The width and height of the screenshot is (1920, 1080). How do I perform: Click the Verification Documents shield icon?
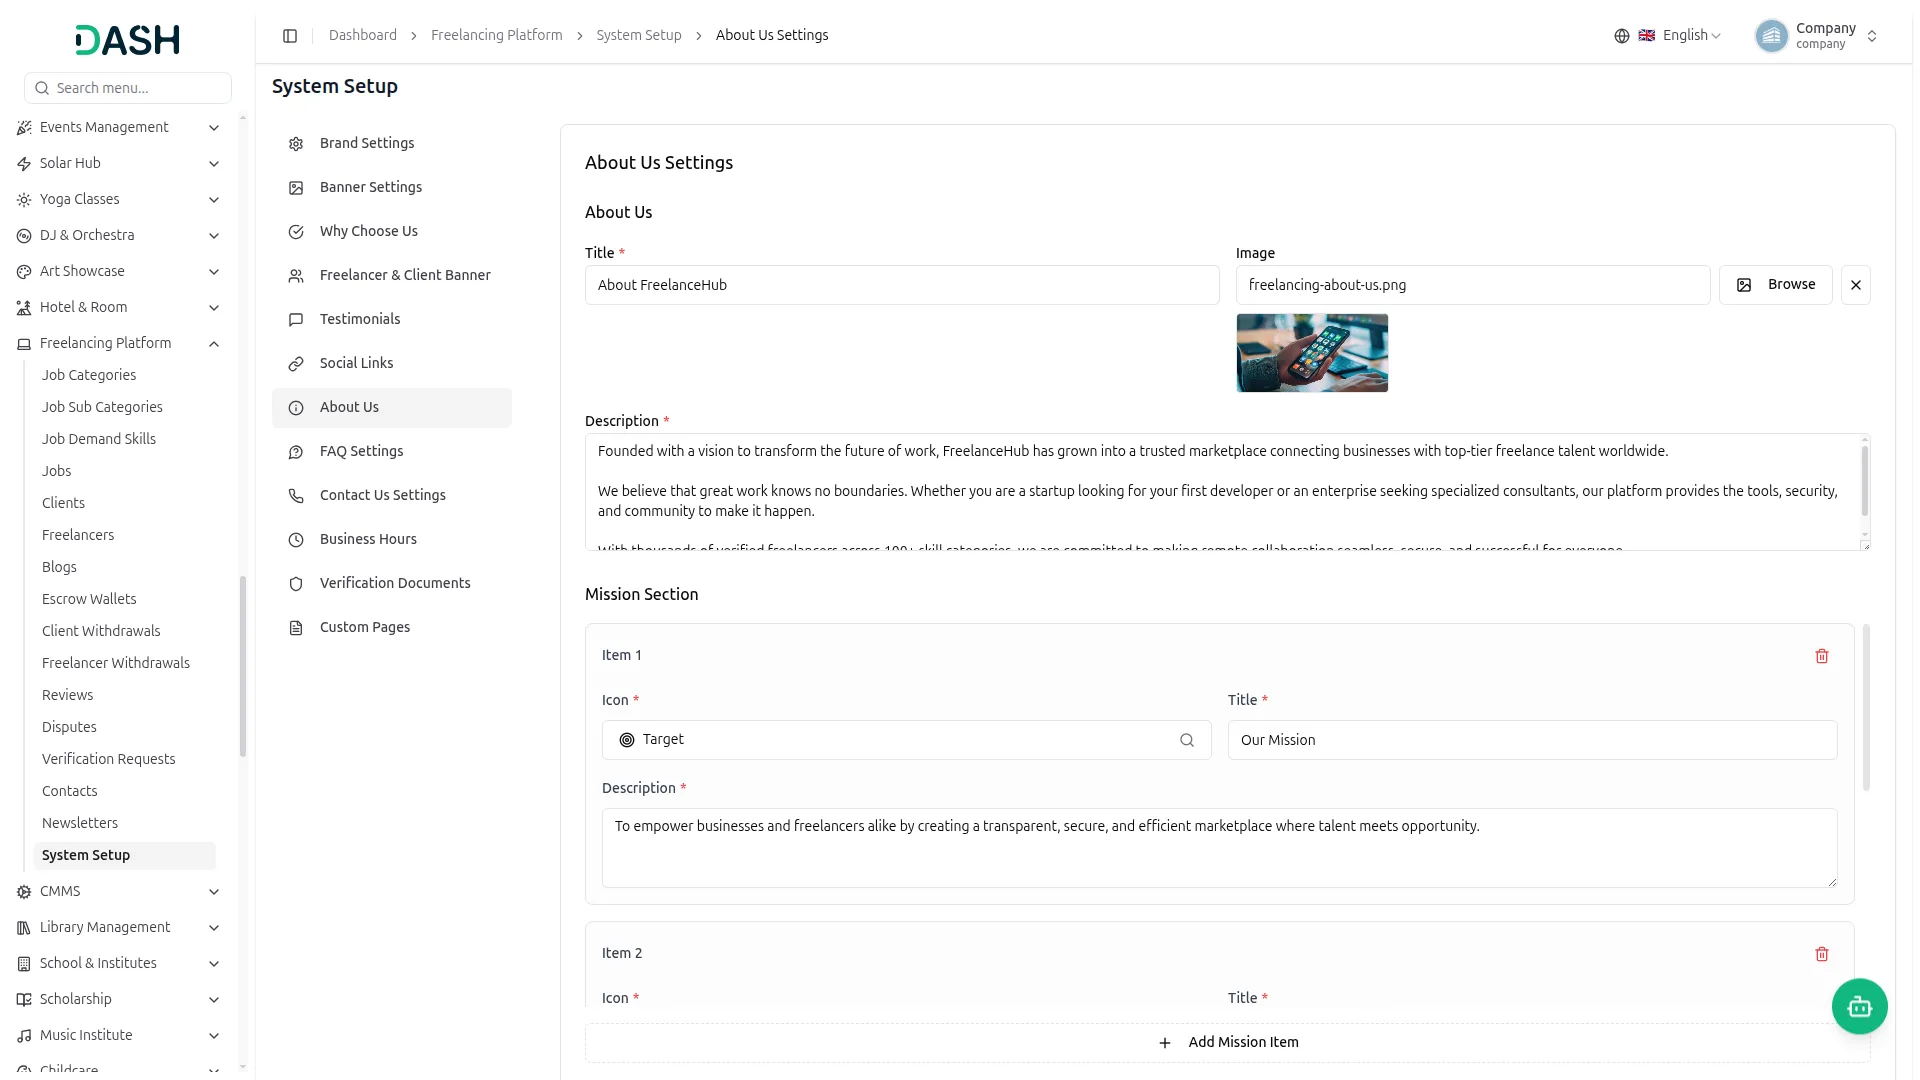296,584
